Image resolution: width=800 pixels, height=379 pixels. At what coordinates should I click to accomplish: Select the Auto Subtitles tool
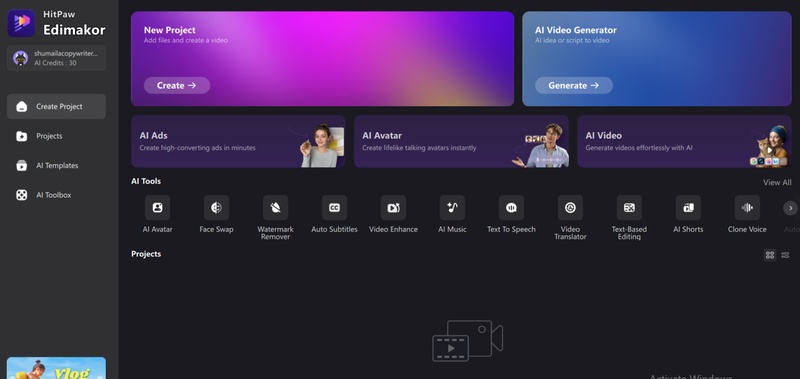pyautogui.click(x=334, y=208)
